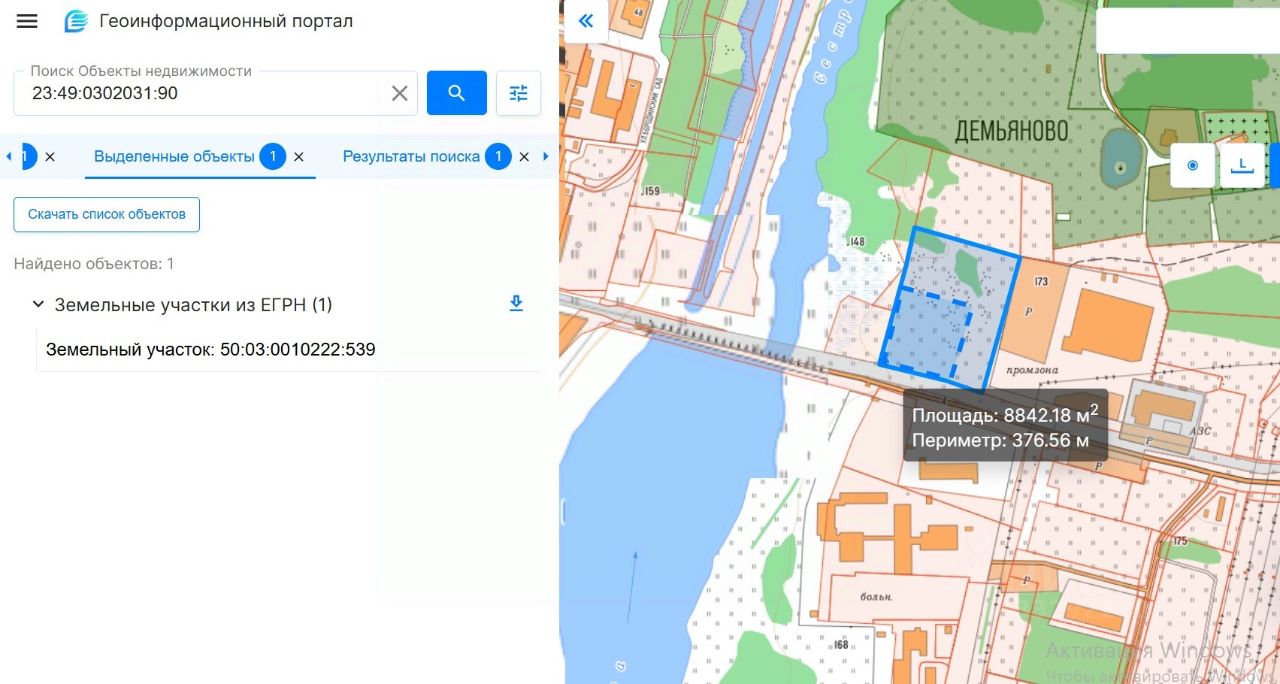Select parcel 50:03:0010222:539 row
The height and width of the screenshot is (684, 1280).
coord(288,350)
